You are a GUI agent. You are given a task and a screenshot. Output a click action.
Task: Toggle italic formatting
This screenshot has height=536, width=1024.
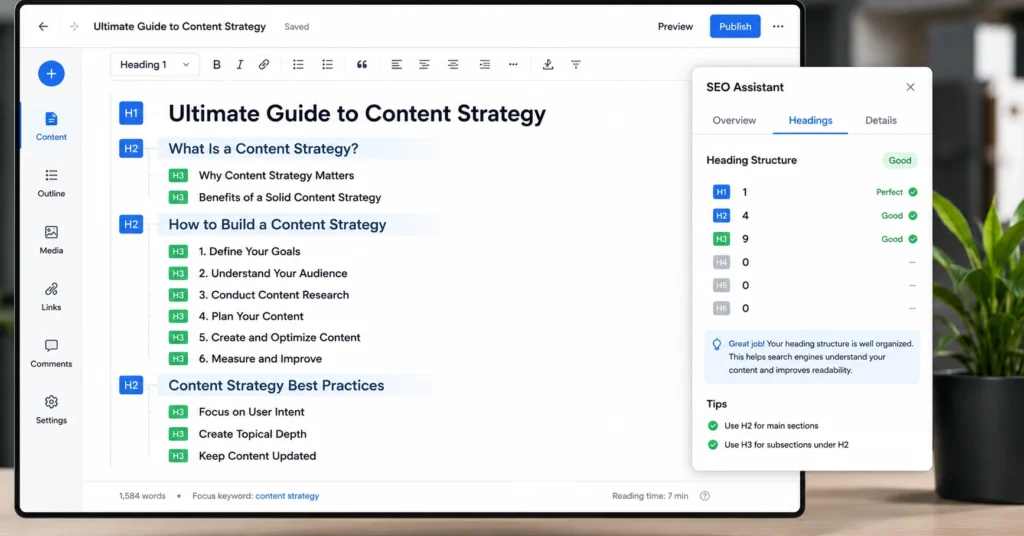tap(240, 65)
